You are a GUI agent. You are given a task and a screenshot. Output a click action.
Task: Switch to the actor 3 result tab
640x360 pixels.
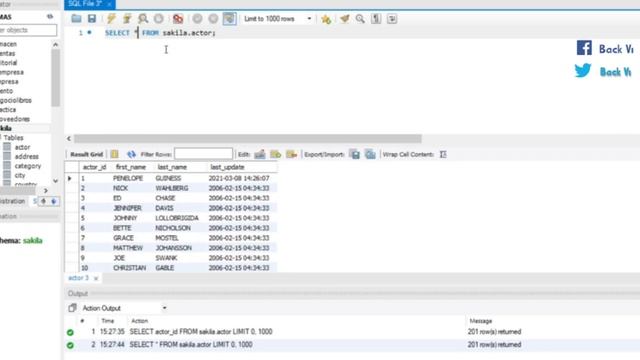(x=78, y=278)
